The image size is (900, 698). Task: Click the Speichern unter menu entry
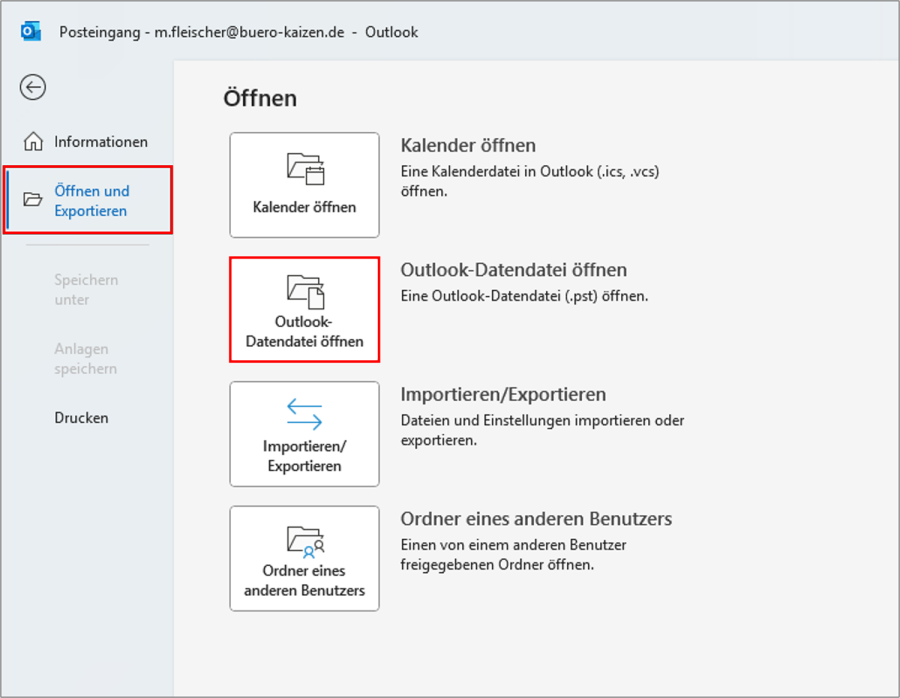pyautogui.click(x=86, y=289)
